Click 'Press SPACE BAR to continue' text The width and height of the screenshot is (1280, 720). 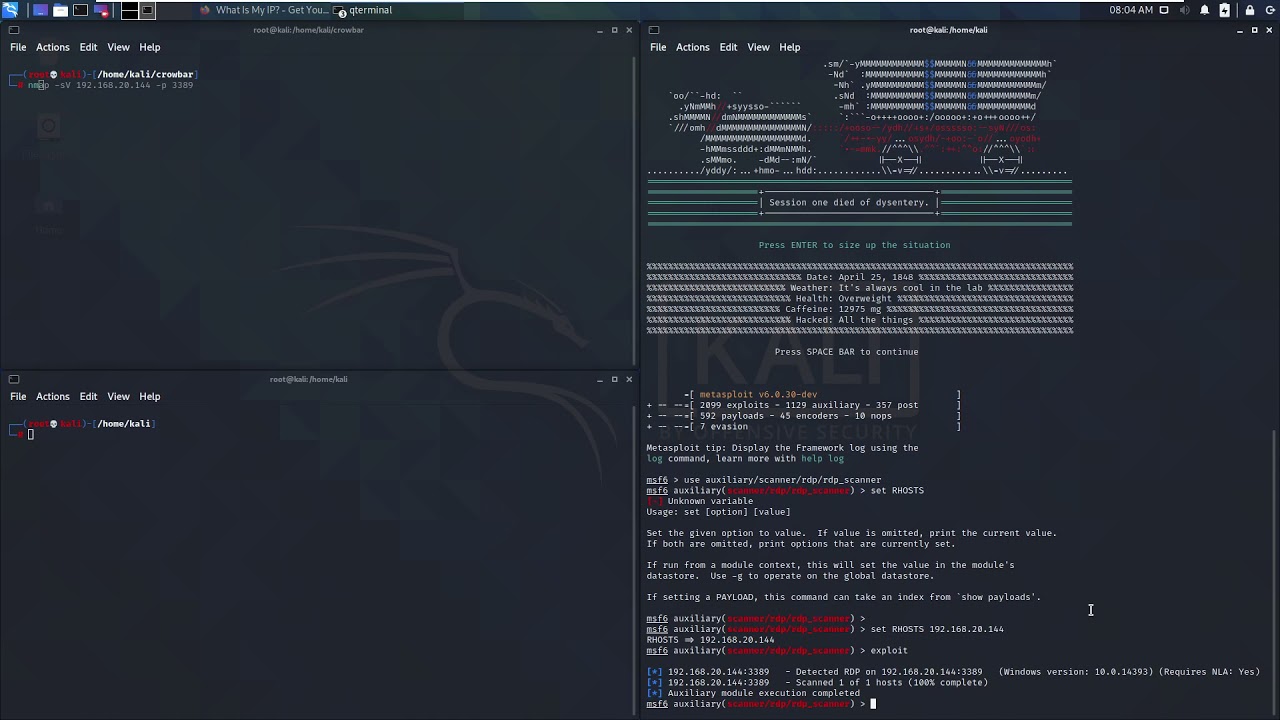click(x=846, y=352)
